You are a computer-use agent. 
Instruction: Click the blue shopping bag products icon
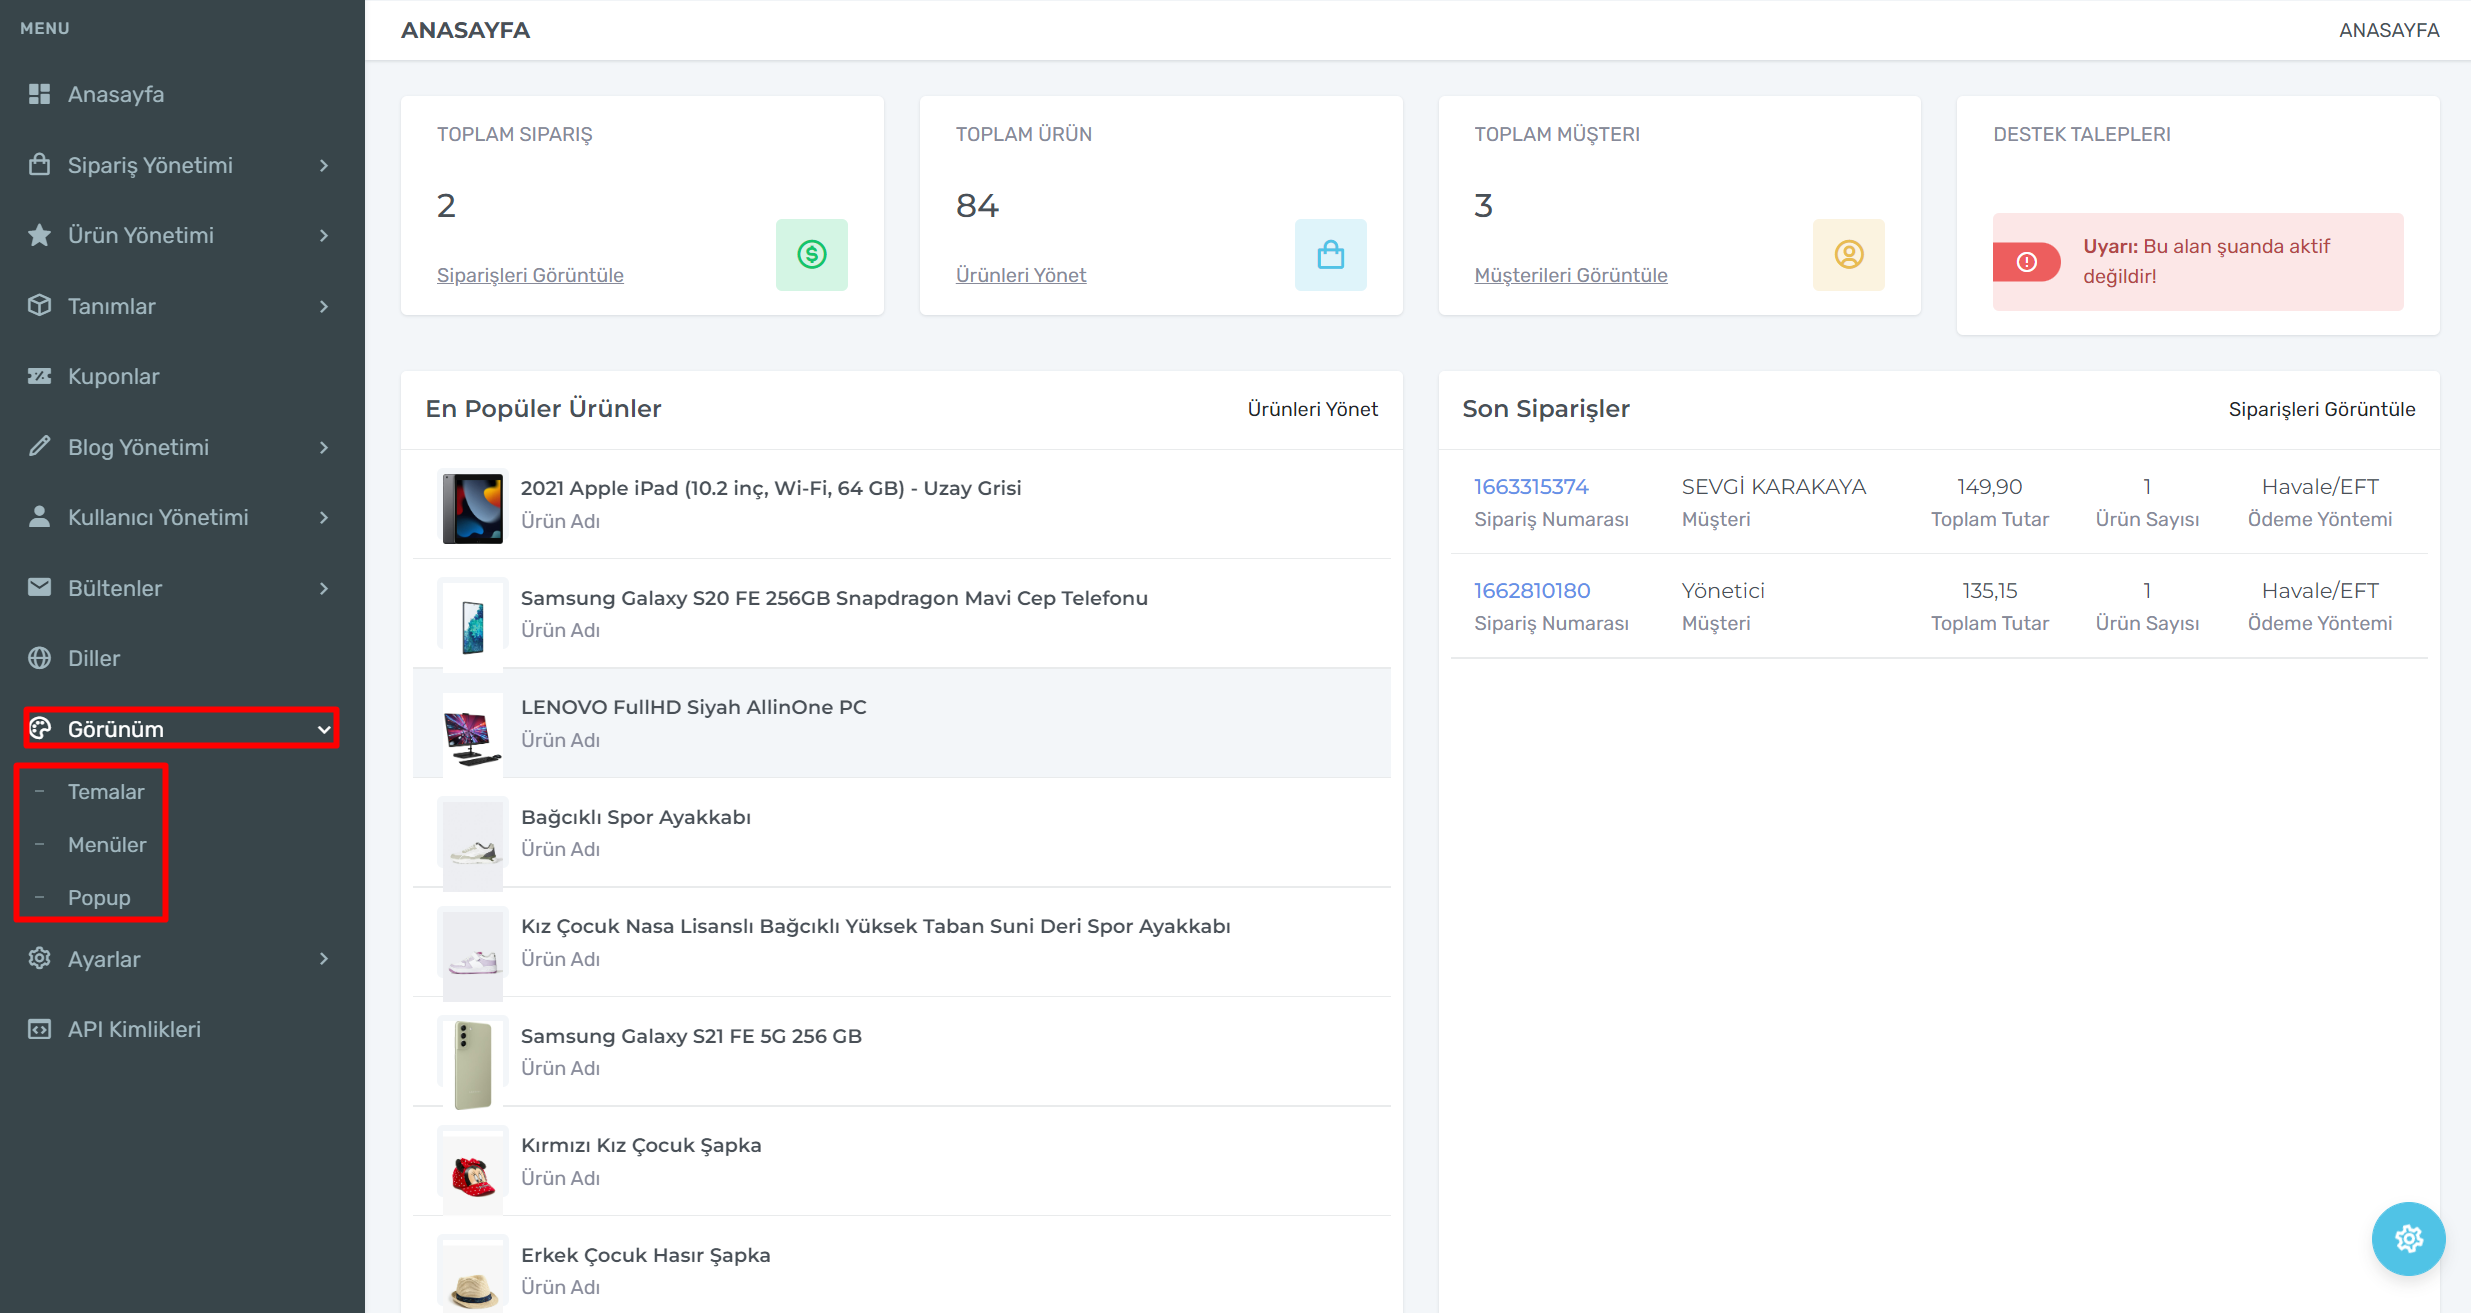pyautogui.click(x=1330, y=255)
